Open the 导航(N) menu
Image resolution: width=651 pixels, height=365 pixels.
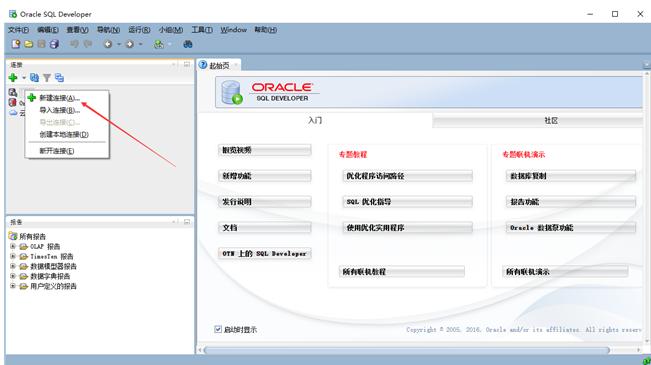click(108, 30)
